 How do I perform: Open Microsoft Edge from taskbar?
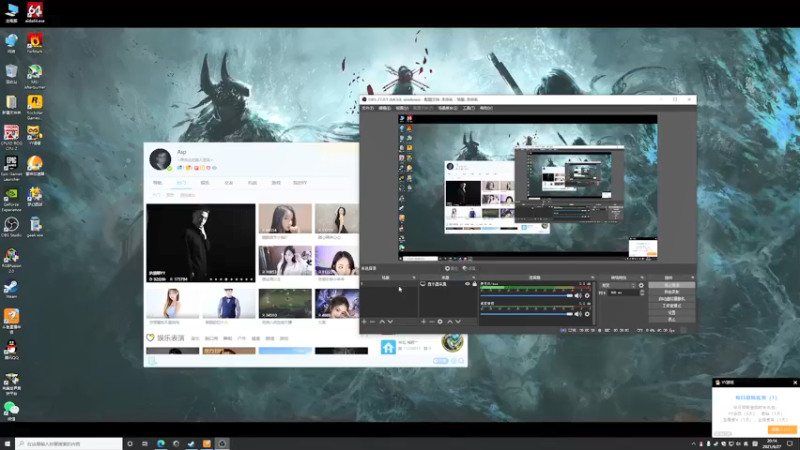tap(161, 444)
